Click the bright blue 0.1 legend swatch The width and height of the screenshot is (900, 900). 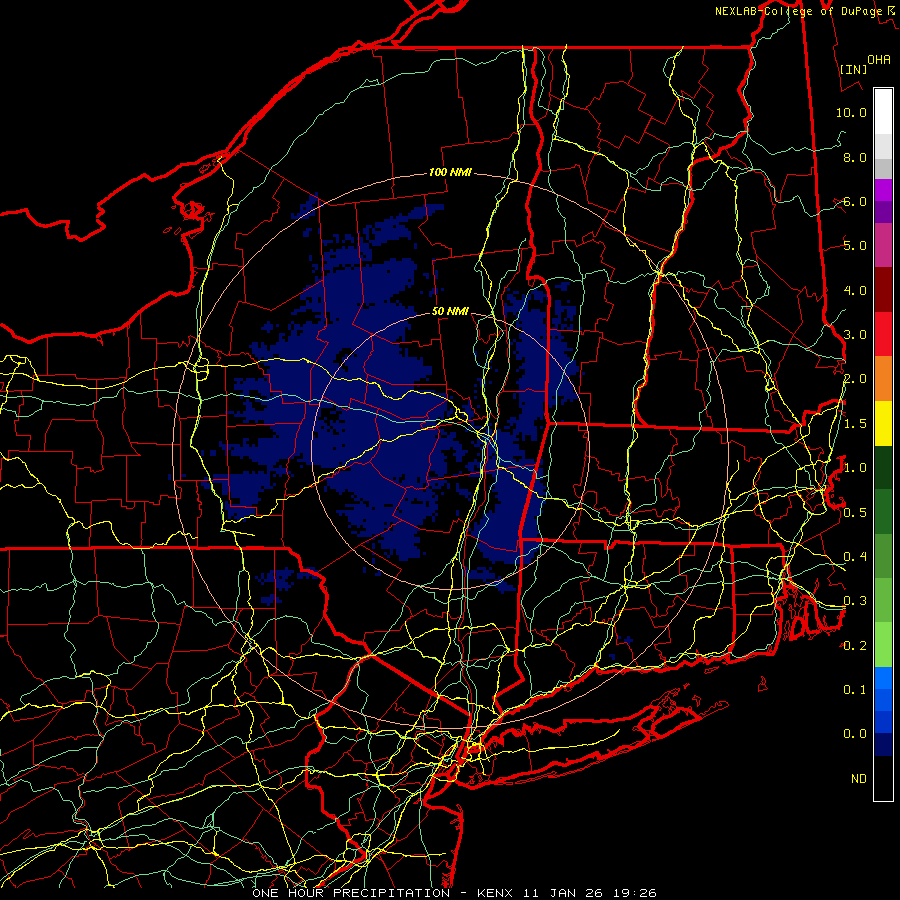[x=883, y=678]
